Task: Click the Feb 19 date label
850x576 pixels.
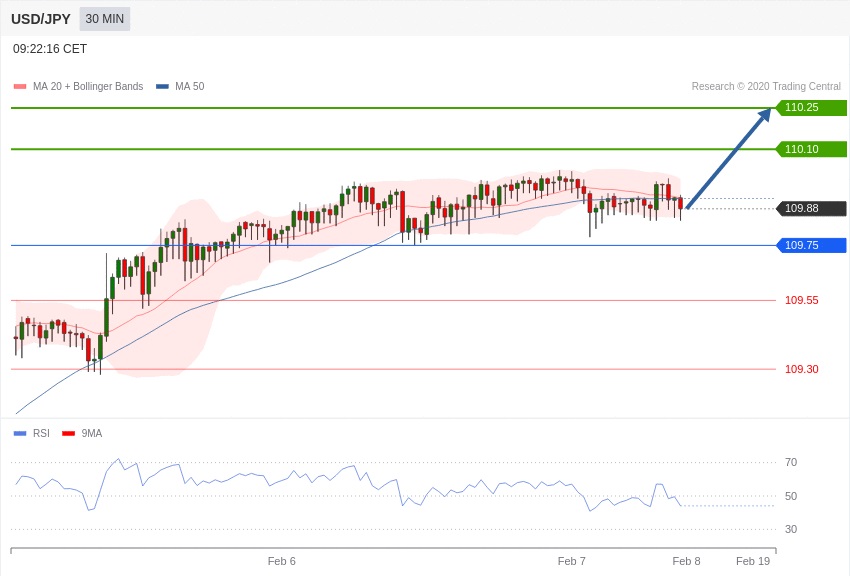Action: (753, 561)
